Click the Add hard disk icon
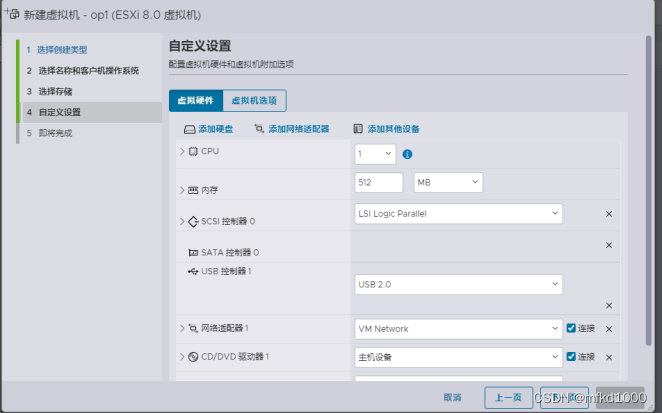This screenshot has width=662, height=413. (190, 129)
